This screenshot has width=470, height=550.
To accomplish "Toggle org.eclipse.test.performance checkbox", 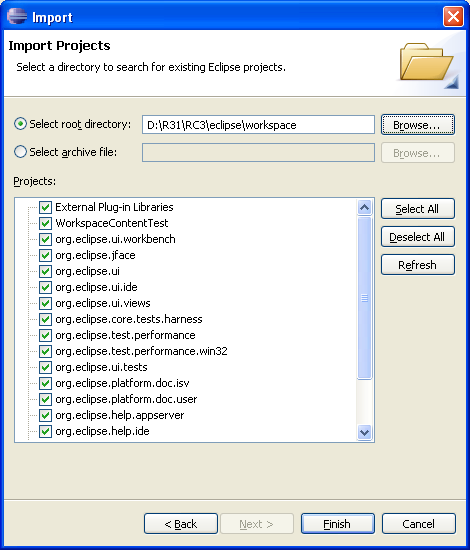I will 45,335.
